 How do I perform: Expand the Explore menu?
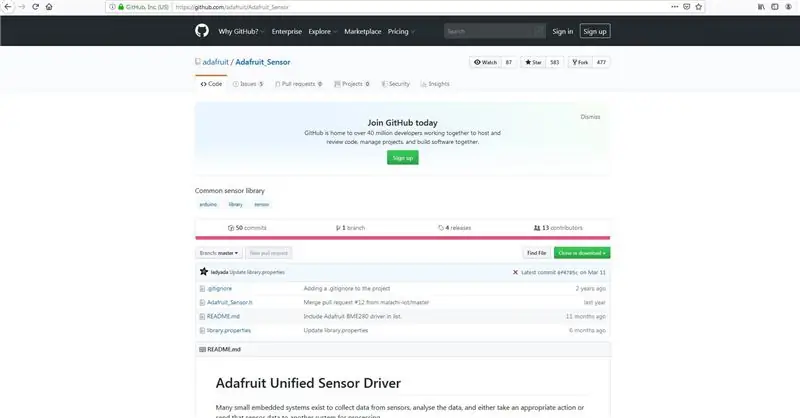pyautogui.click(x=322, y=31)
